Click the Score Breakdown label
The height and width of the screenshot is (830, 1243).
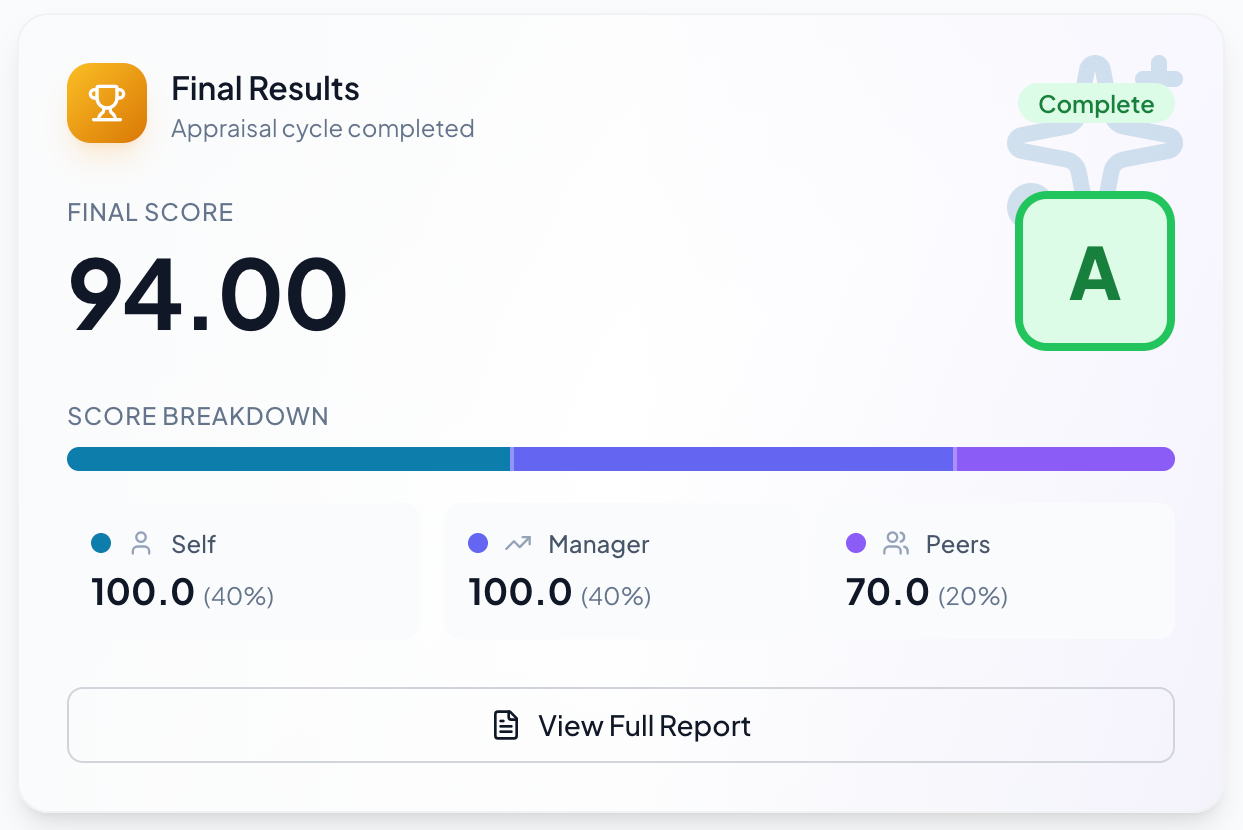(198, 416)
